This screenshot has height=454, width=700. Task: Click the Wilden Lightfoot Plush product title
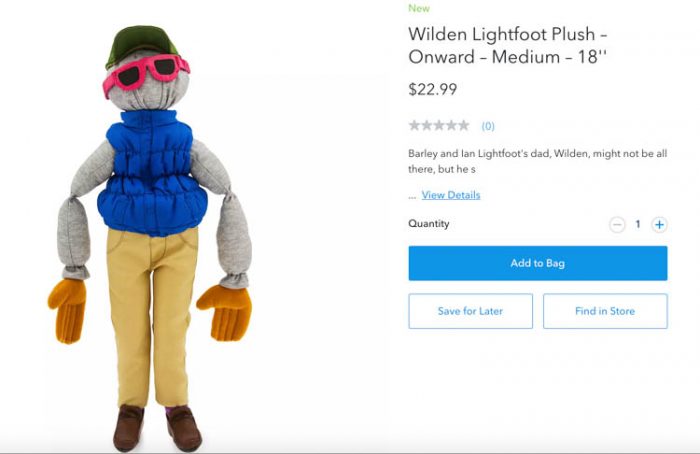pos(508,46)
